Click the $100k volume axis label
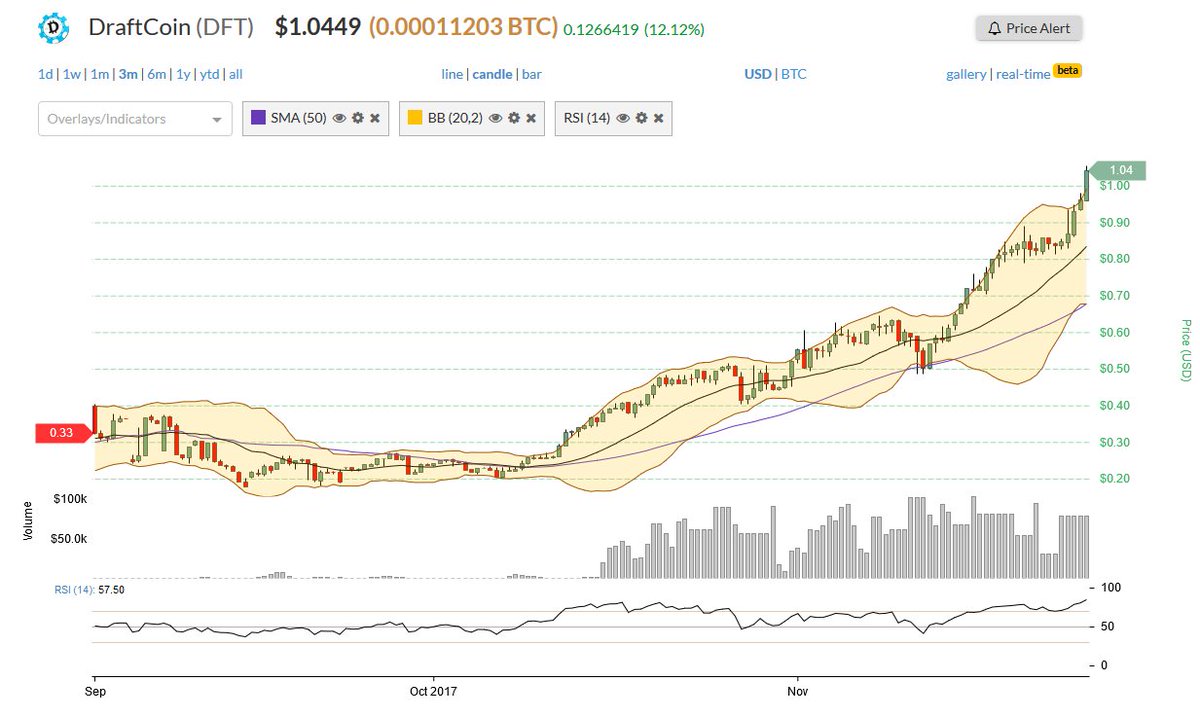1200x717 pixels. pos(70,497)
